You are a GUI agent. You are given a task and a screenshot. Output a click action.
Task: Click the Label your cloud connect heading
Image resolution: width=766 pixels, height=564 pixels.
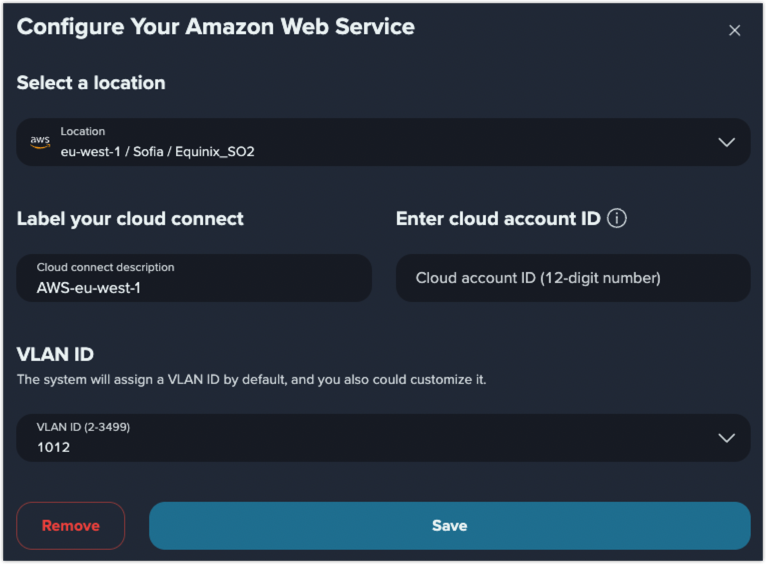coord(130,219)
